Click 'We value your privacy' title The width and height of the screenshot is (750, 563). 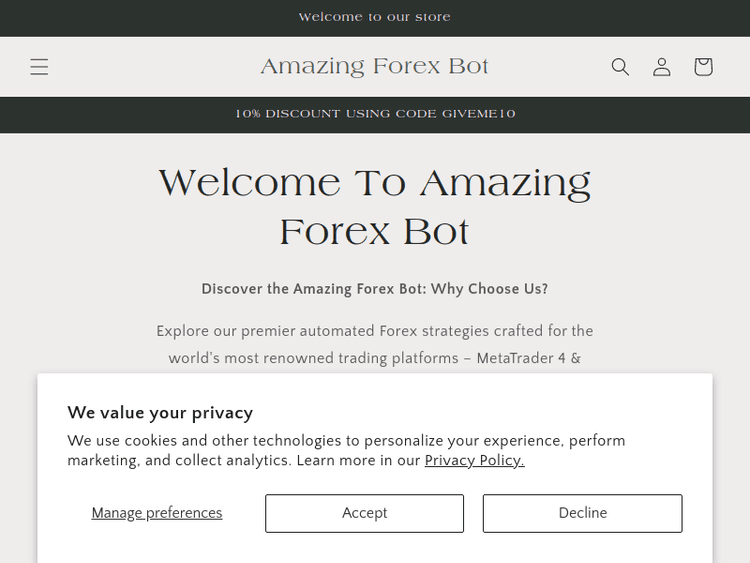tap(160, 412)
